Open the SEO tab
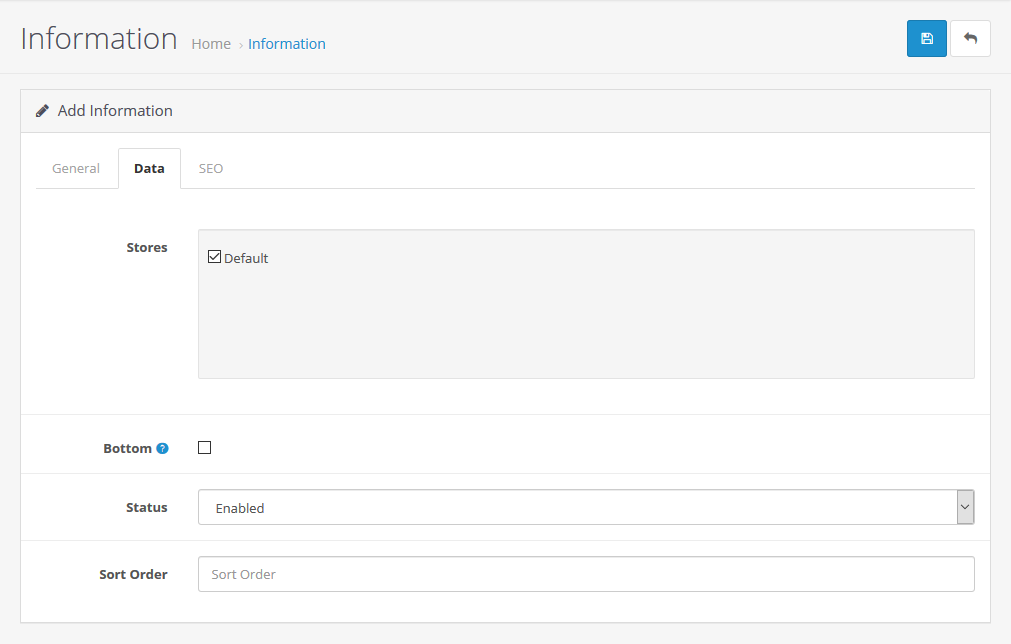 [x=211, y=168]
